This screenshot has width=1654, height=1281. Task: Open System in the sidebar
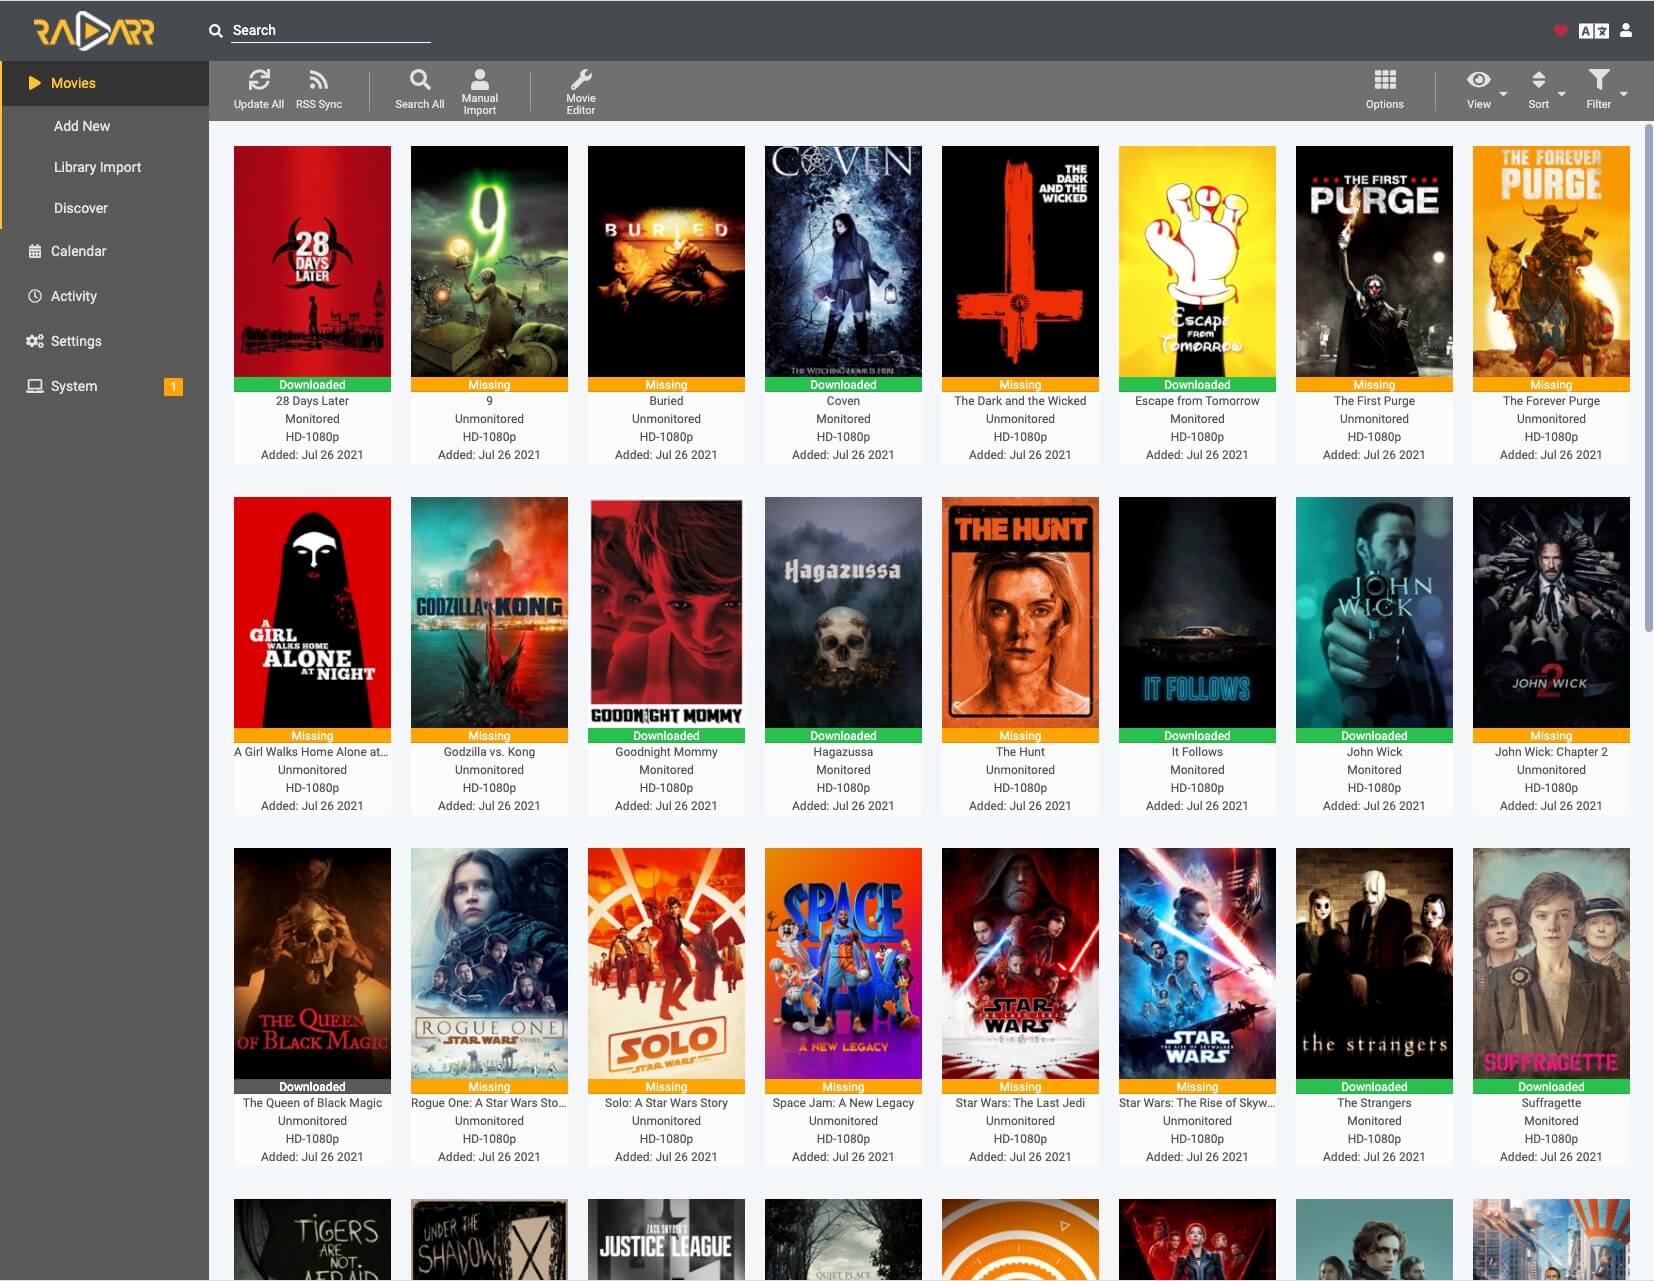74,386
